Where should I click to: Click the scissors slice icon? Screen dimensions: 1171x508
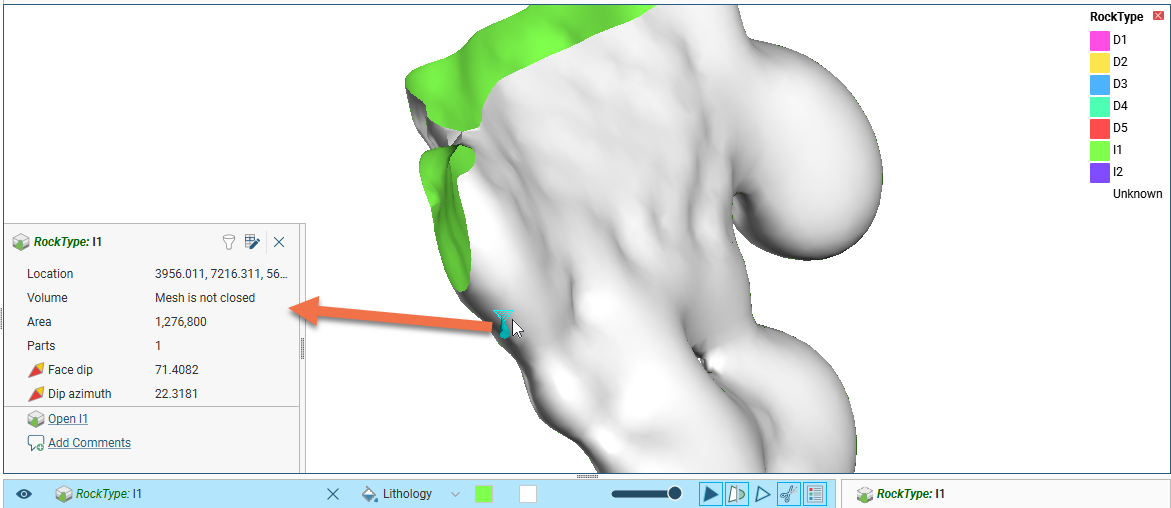(788, 494)
